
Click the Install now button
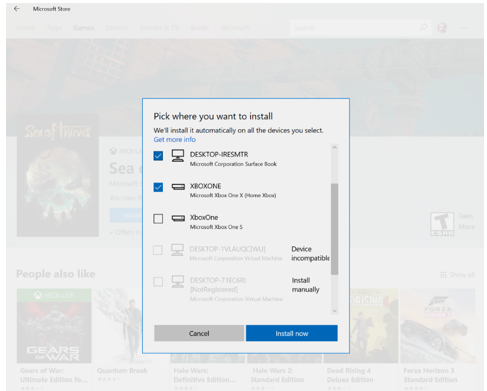tap(292, 333)
